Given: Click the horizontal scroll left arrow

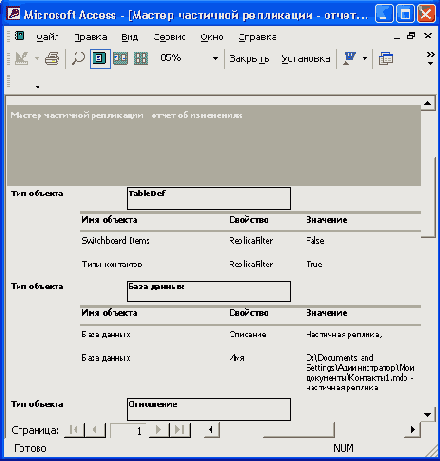Looking at the screenshot, I should point(211,430).
